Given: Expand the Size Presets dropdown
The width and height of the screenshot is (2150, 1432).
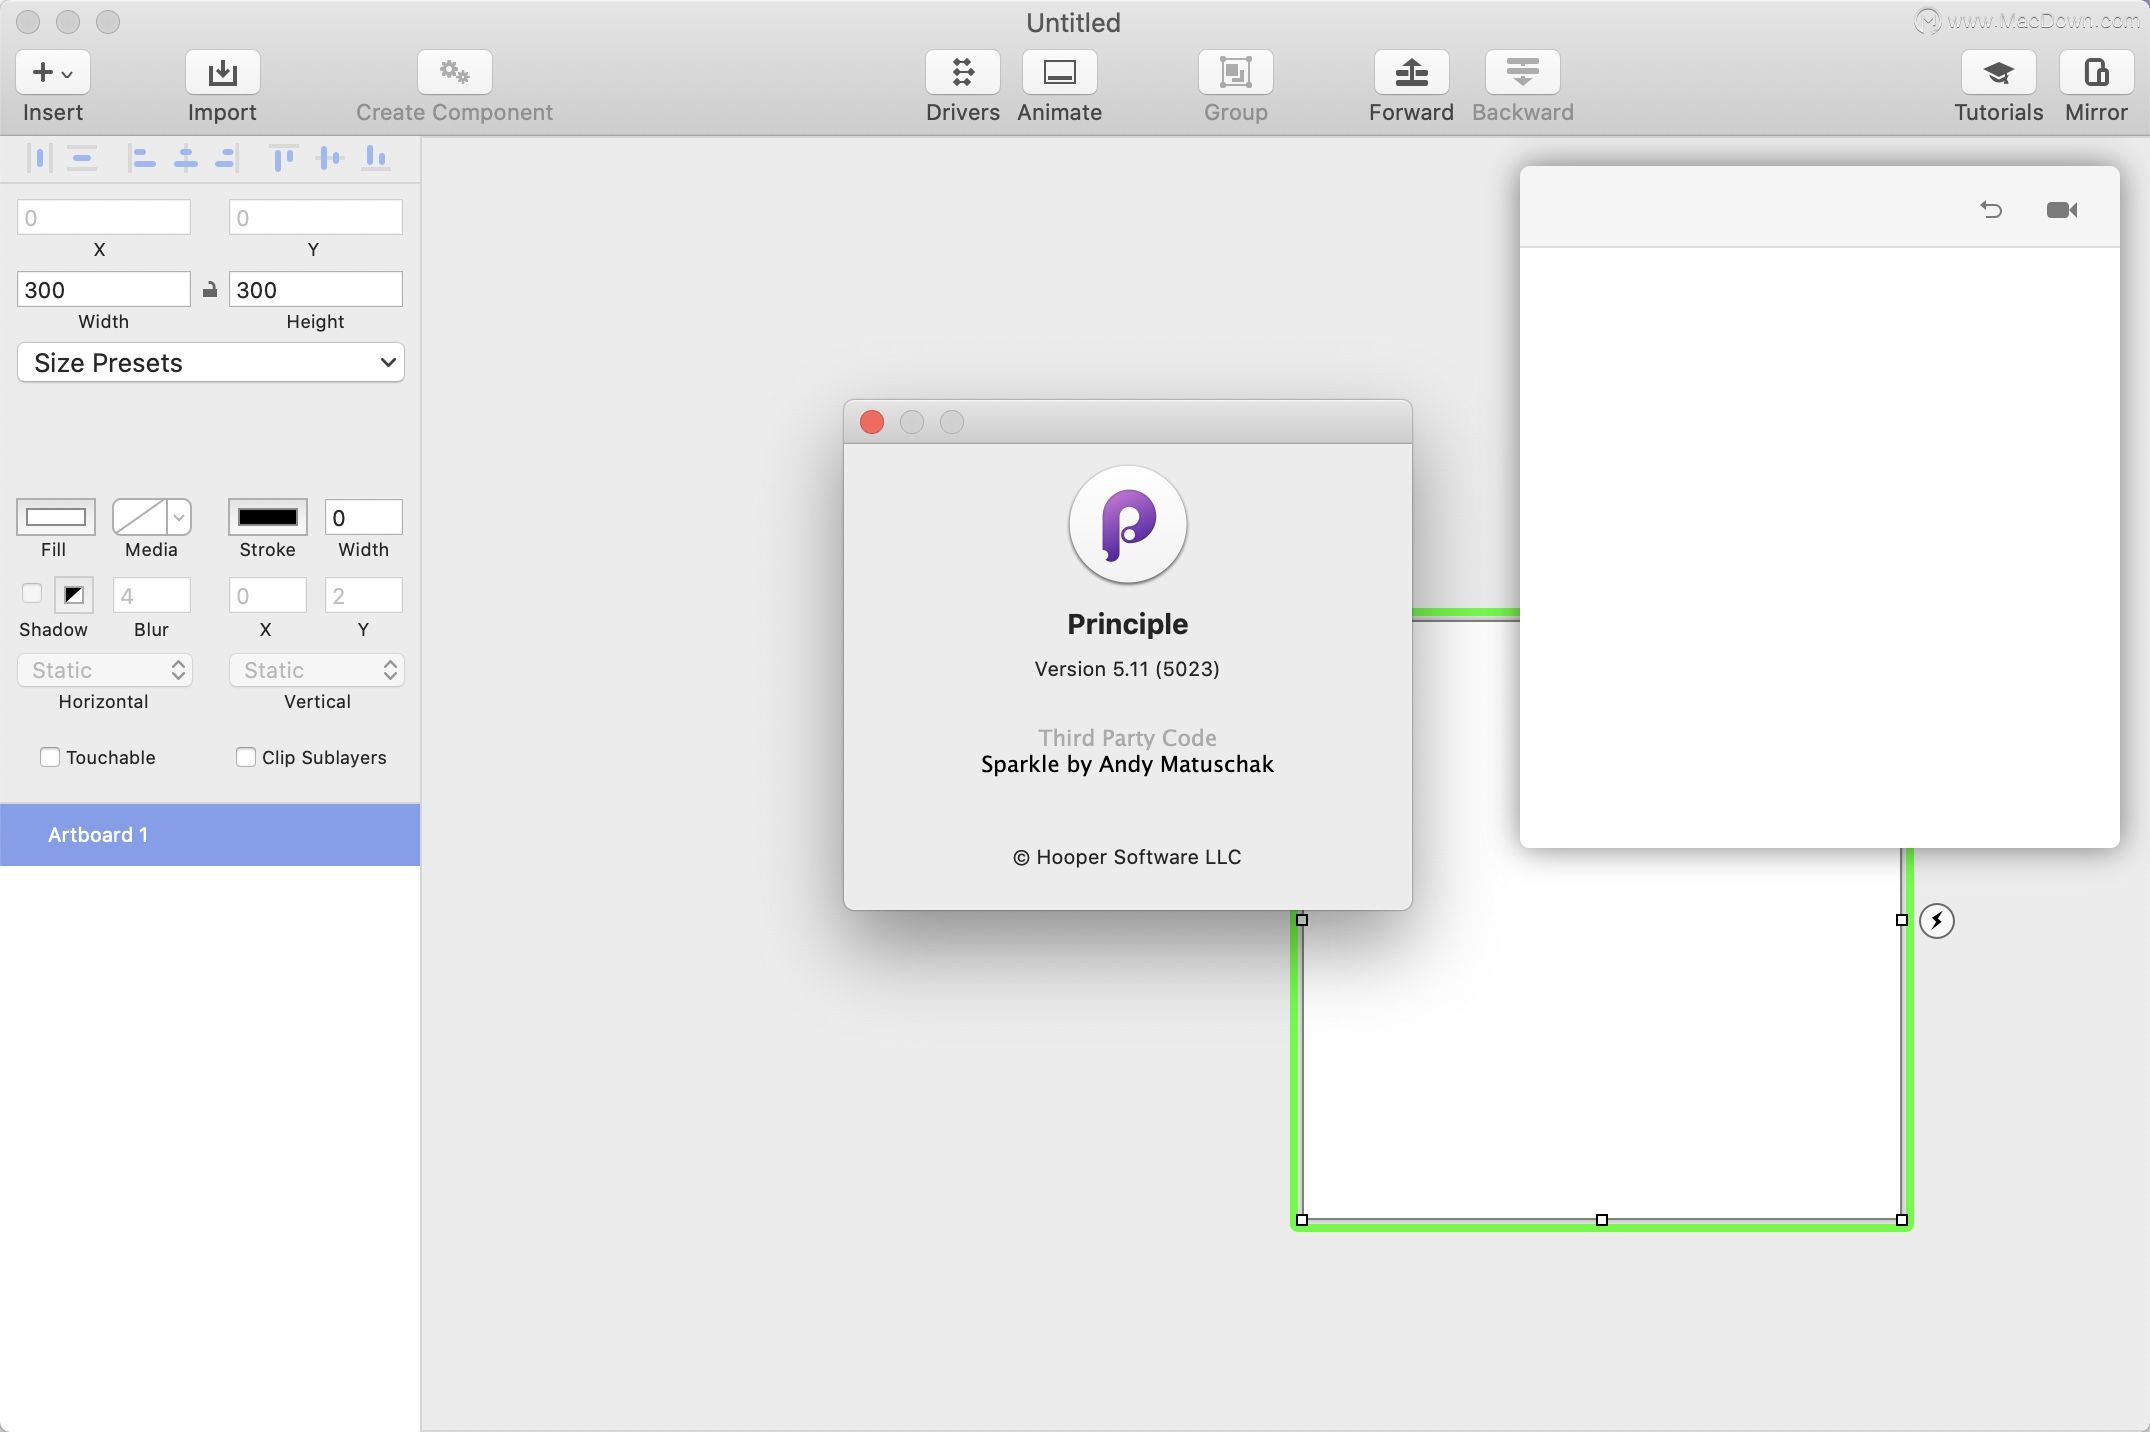Looking at the screenshot, I should click(211, 362).
